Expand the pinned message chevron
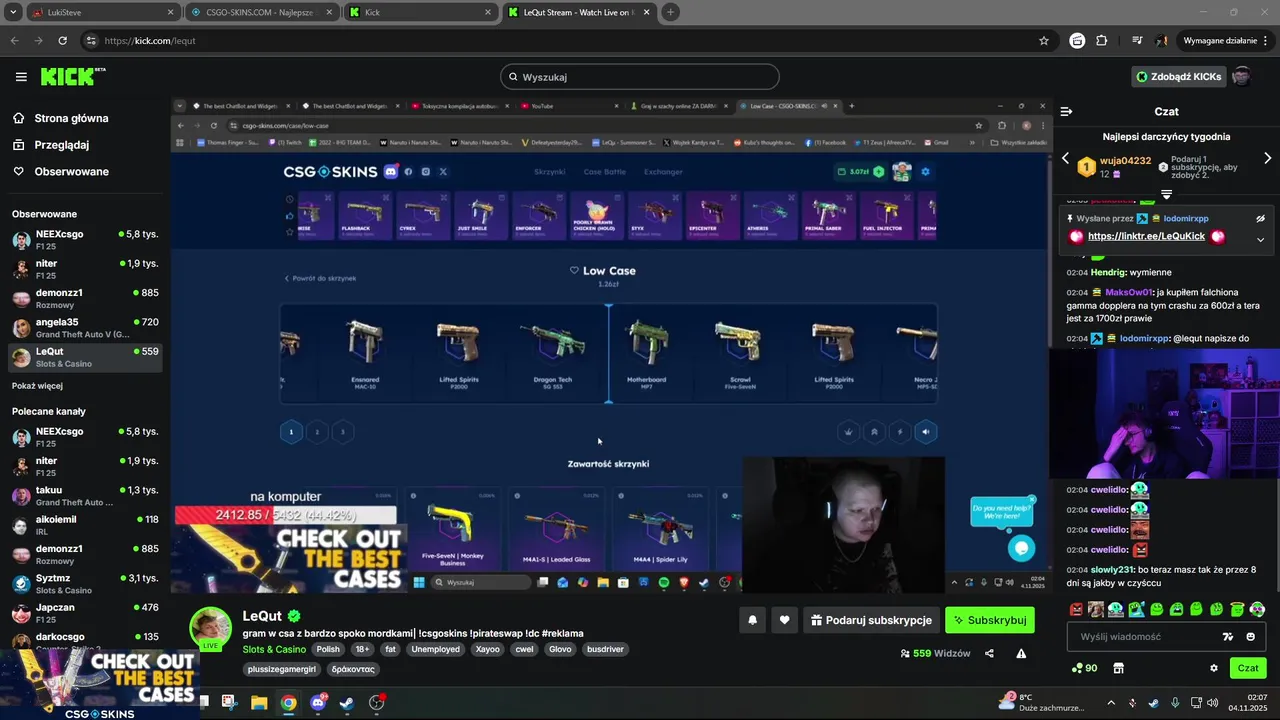Viewport: 1280px width, 720px height. pyautogui.click(x=1260, y=239)
